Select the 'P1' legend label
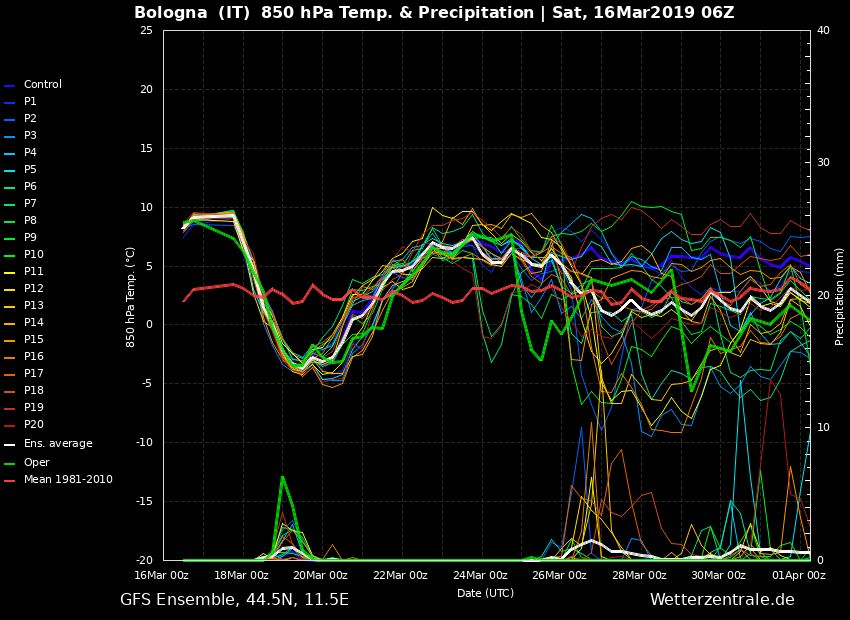 click(x=30, y=101)
